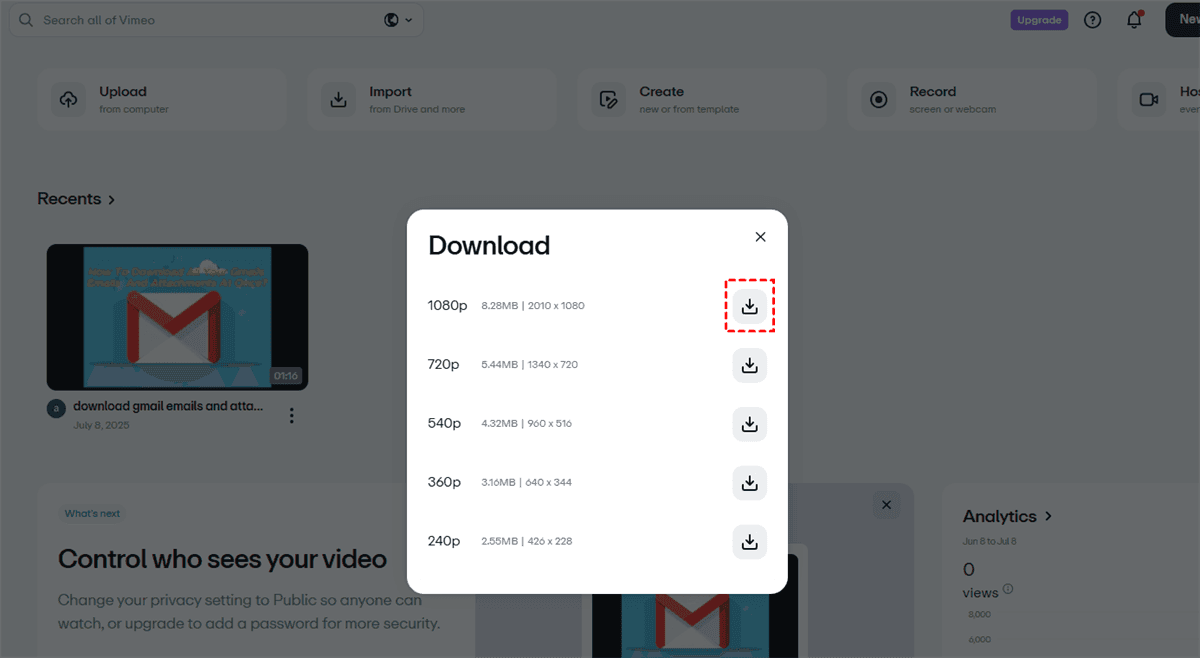Screen dimensions: 1200x658
Task: Click the What's next tag
Action: click(x=92, y=514)
